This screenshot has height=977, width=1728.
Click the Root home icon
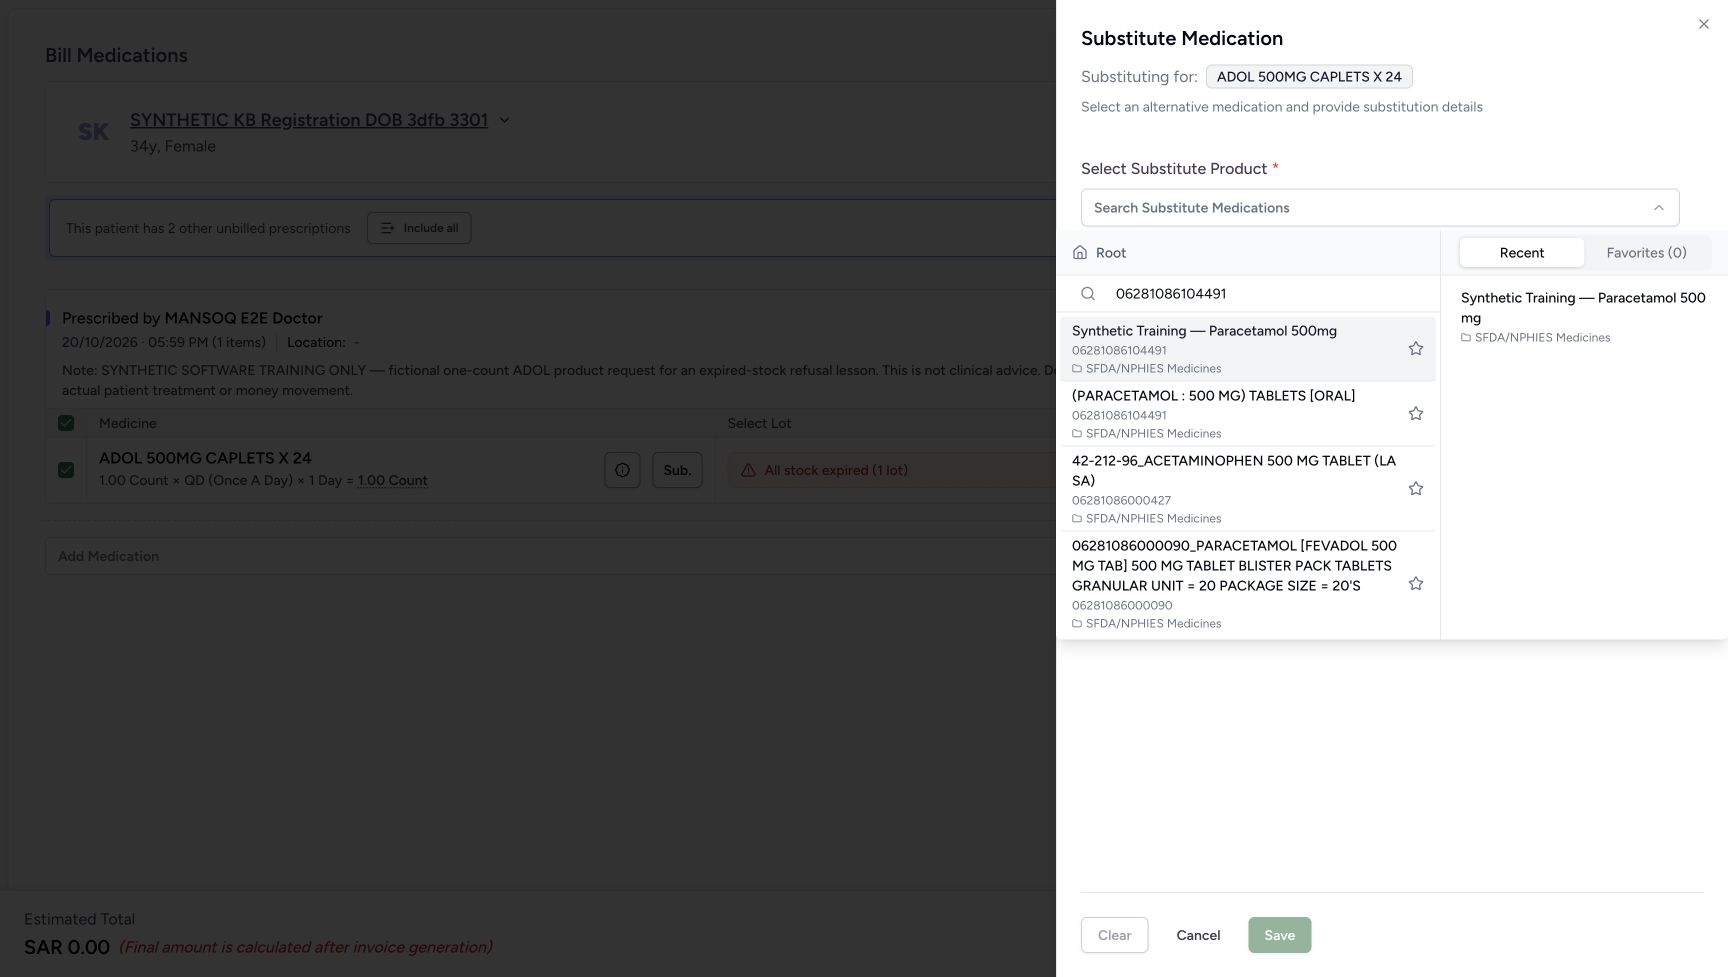point(1080,253)
